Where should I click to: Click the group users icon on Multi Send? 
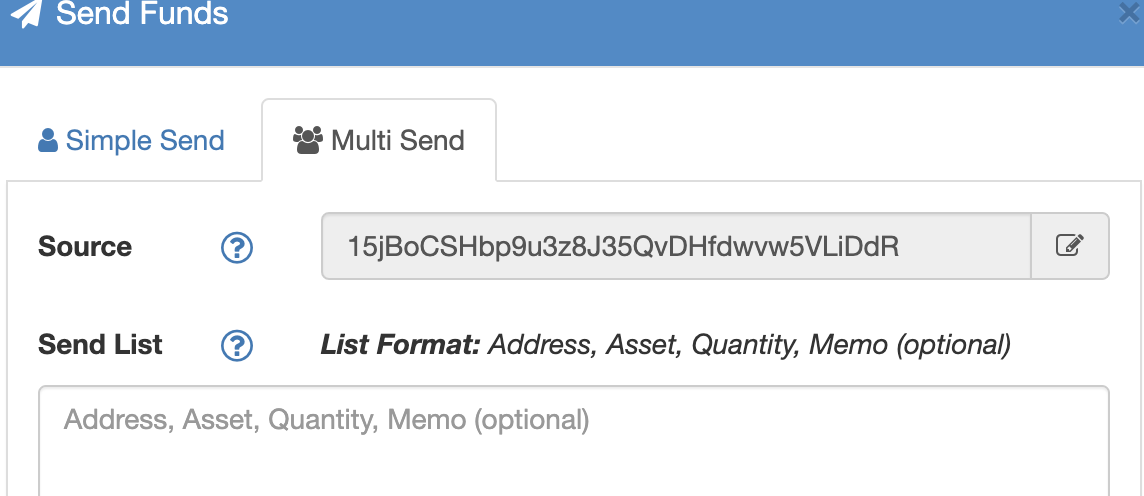click(x=308, y=140)
